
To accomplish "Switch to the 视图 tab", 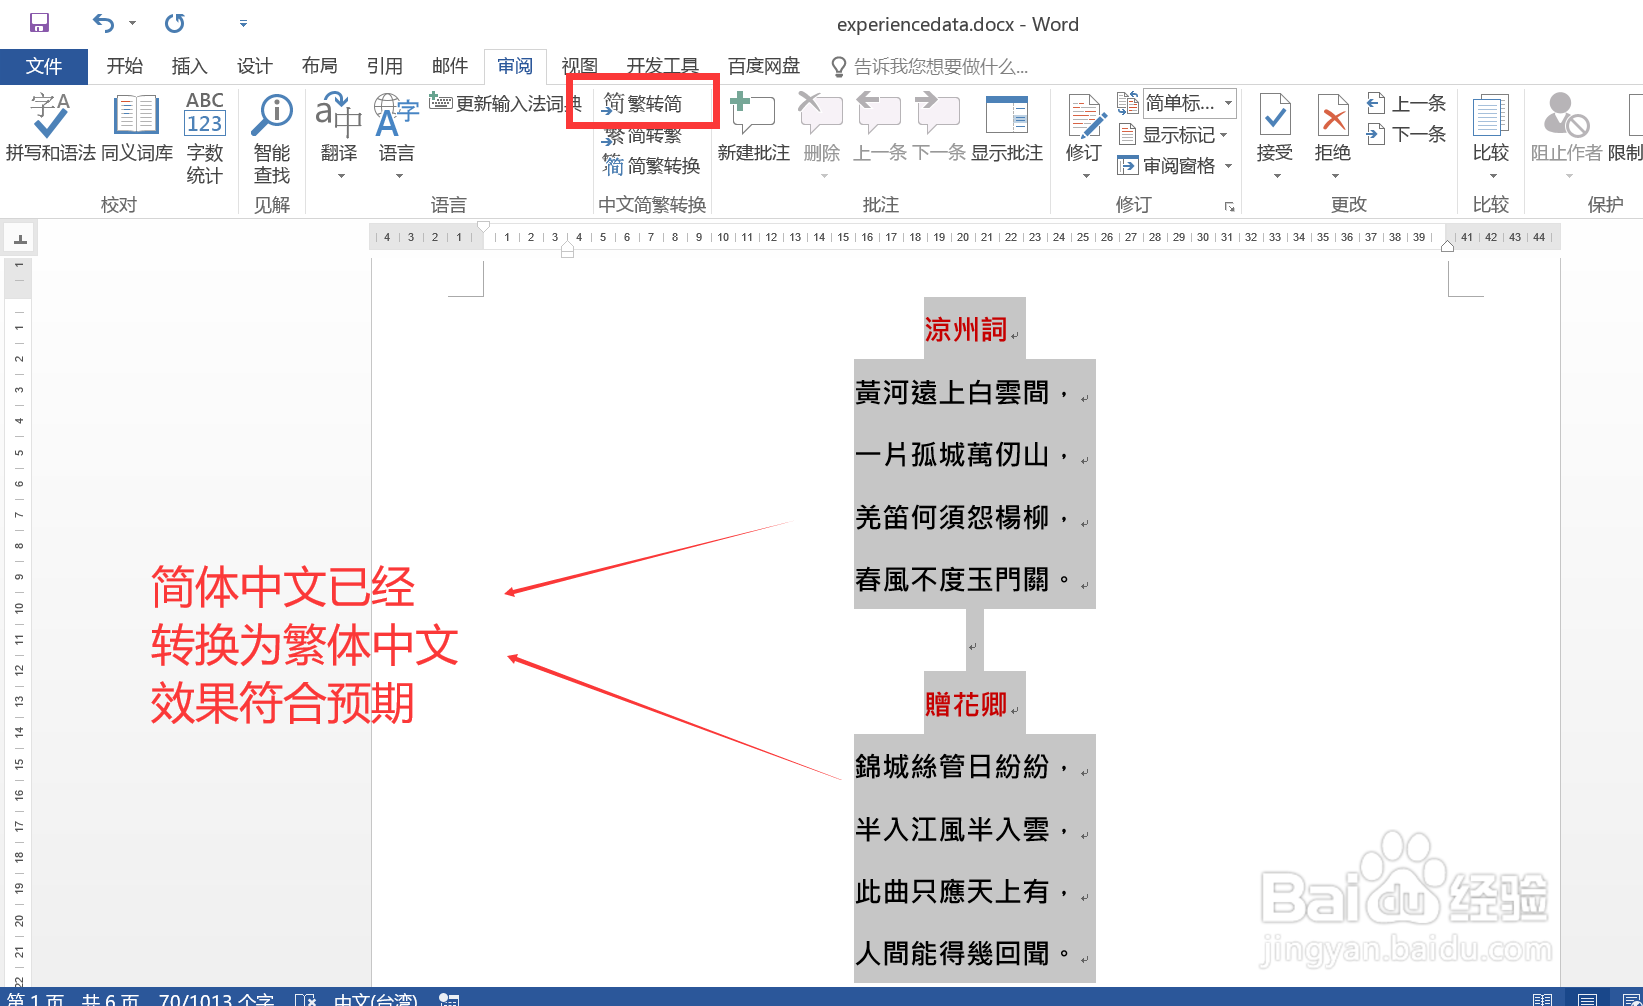I will click(x=579, y=66).
